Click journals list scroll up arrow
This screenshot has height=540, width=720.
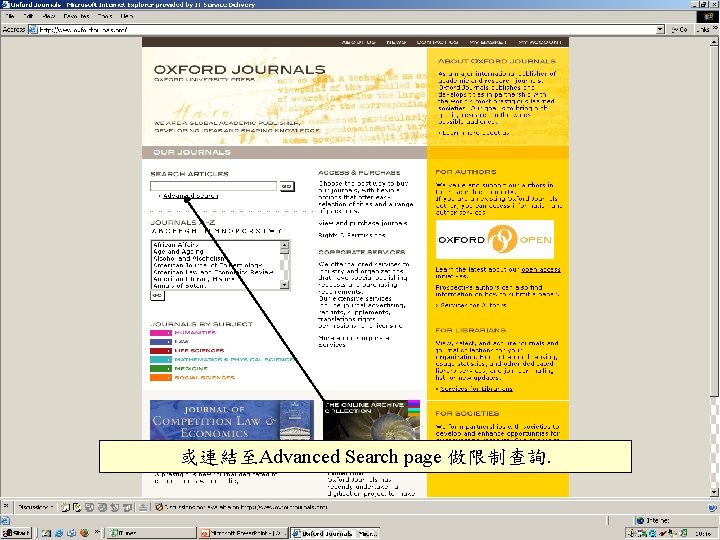click(284, 245)
